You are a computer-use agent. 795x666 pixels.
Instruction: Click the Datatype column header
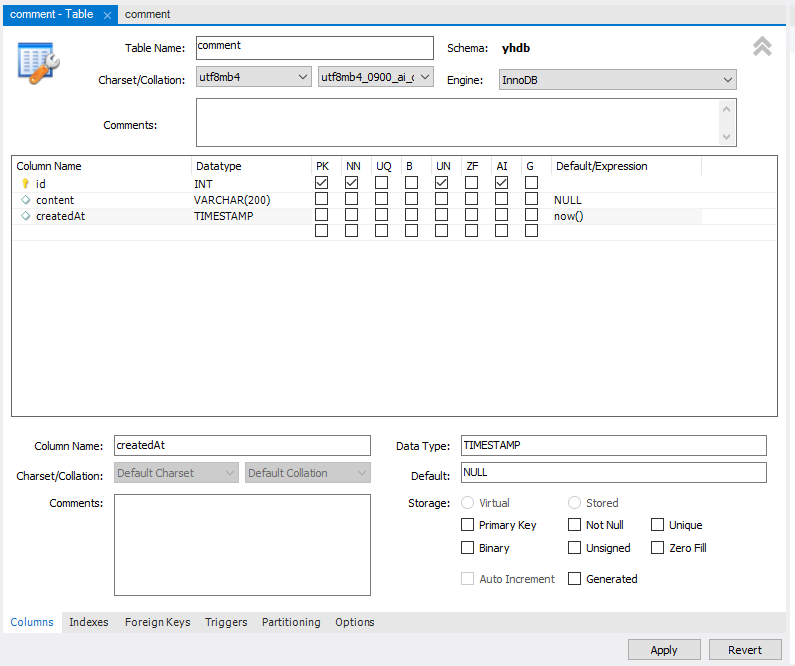point(251,166)
